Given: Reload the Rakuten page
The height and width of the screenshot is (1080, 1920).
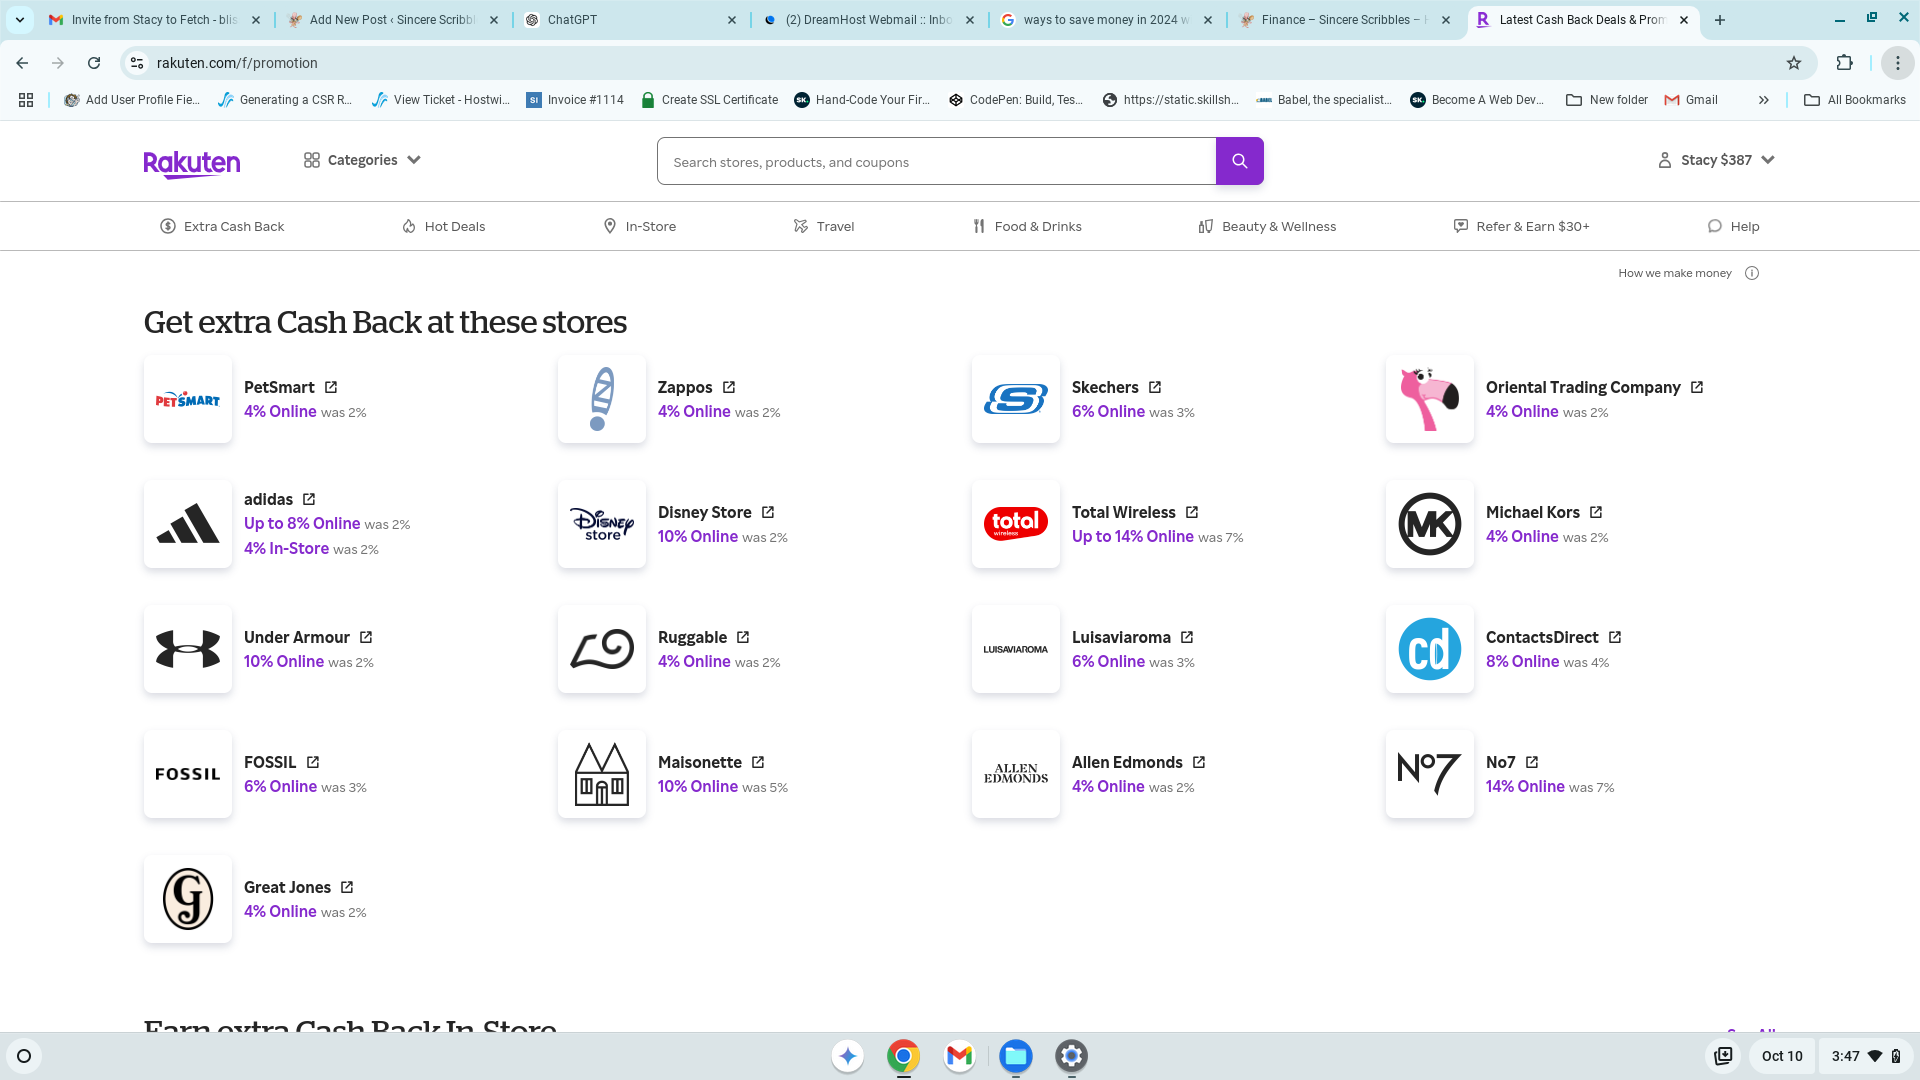Looking at the screenshot, I should coord(94,63).
